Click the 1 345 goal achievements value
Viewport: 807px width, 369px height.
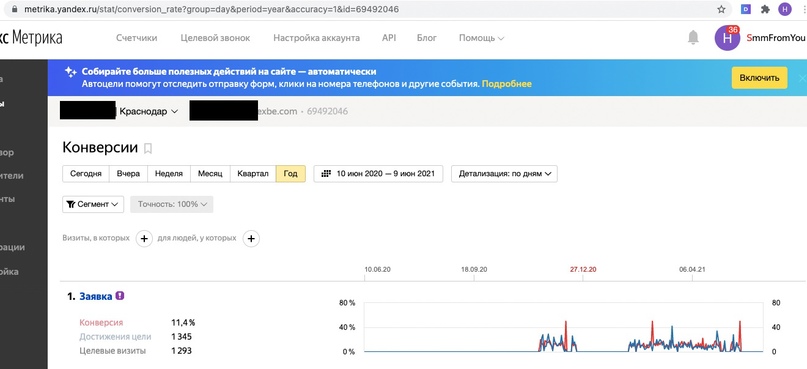181,337
